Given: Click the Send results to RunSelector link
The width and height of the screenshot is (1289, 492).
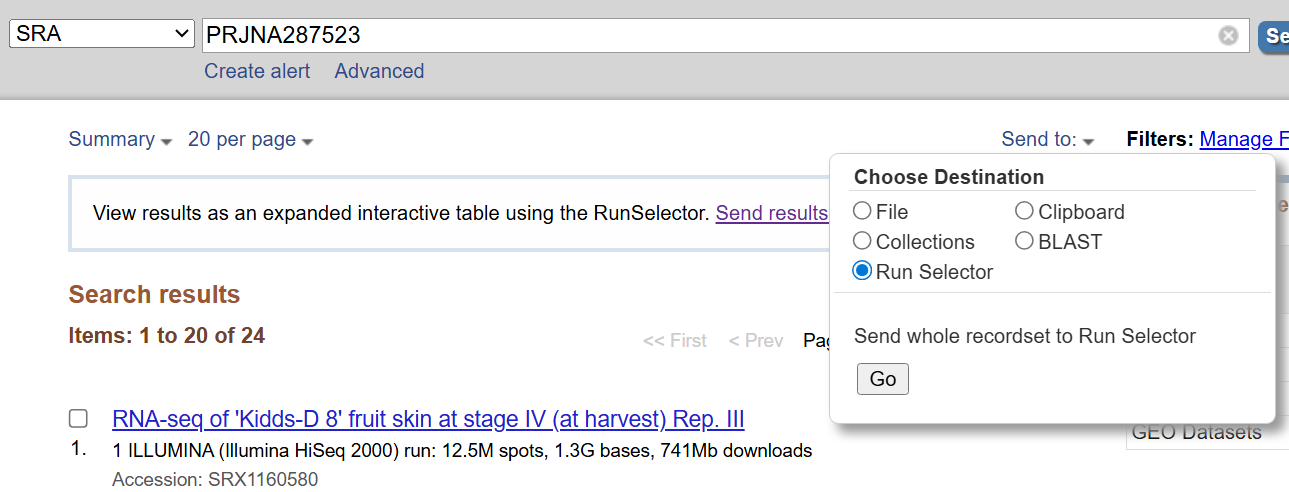Looking at the screenshot, I should pyautogui.click(x=771, y=213).
